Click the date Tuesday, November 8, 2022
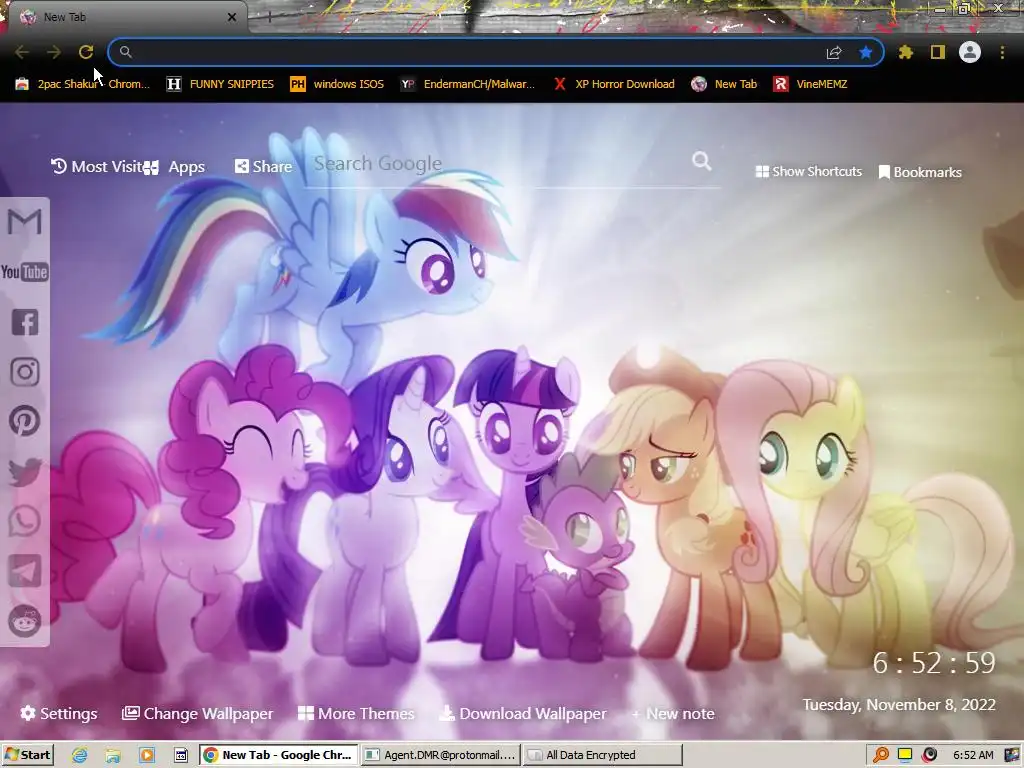The image size is (1024, 768). [x=899, y=705]
